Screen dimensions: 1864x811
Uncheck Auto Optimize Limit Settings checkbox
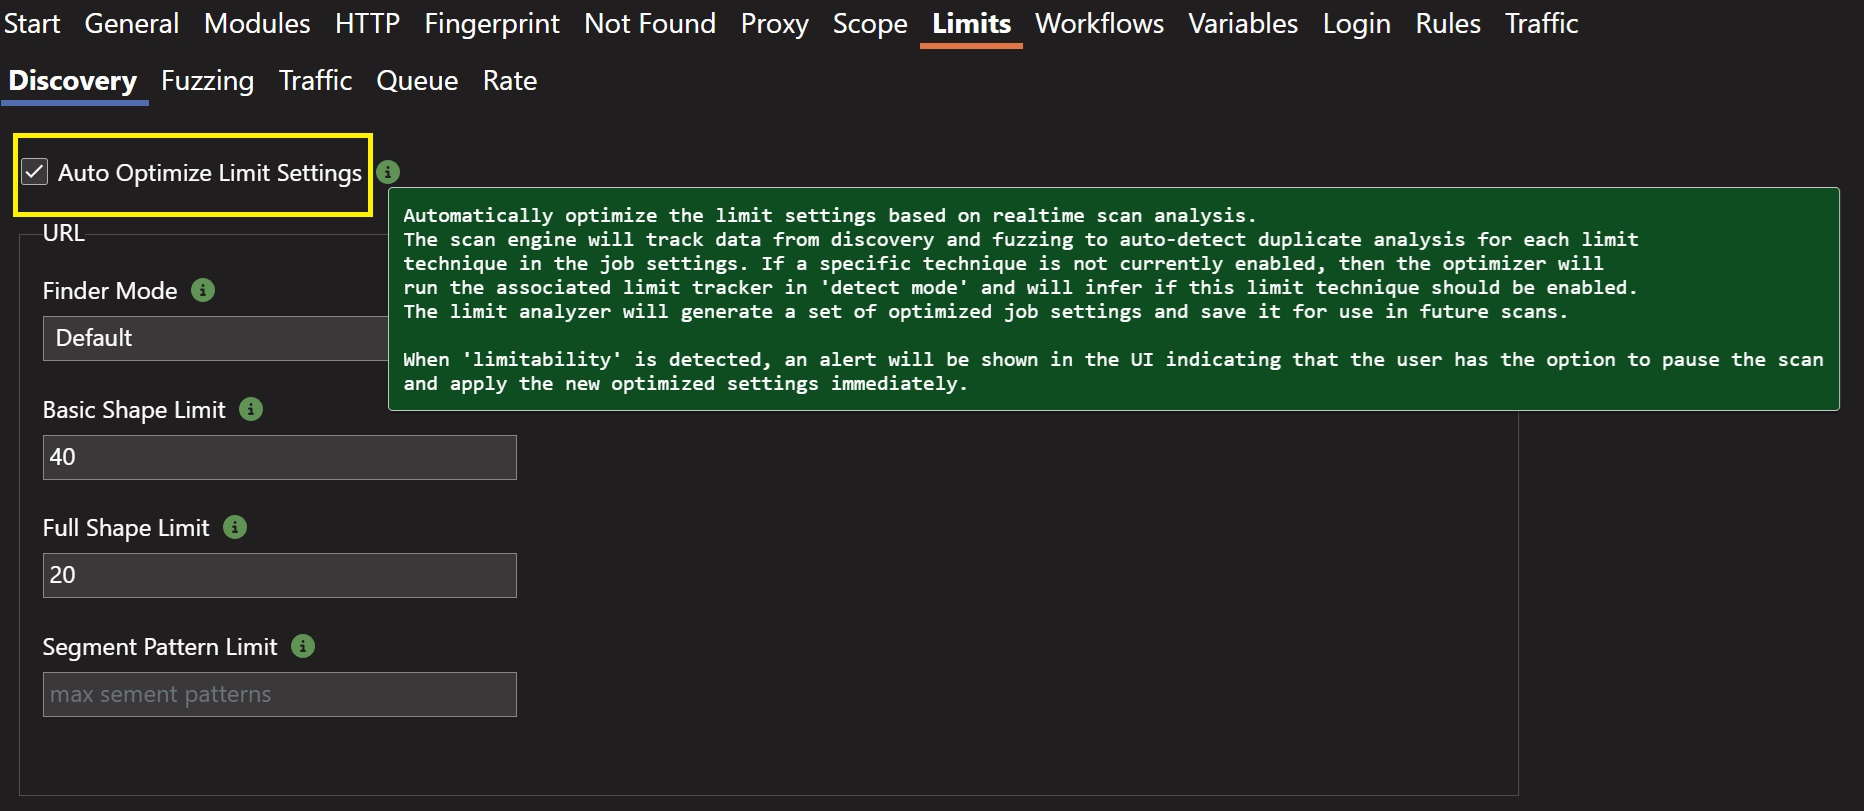point(35,172)
